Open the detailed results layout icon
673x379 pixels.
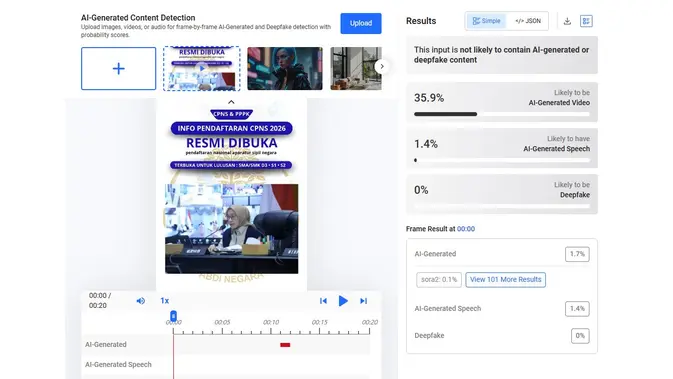[x=586, y=21]
